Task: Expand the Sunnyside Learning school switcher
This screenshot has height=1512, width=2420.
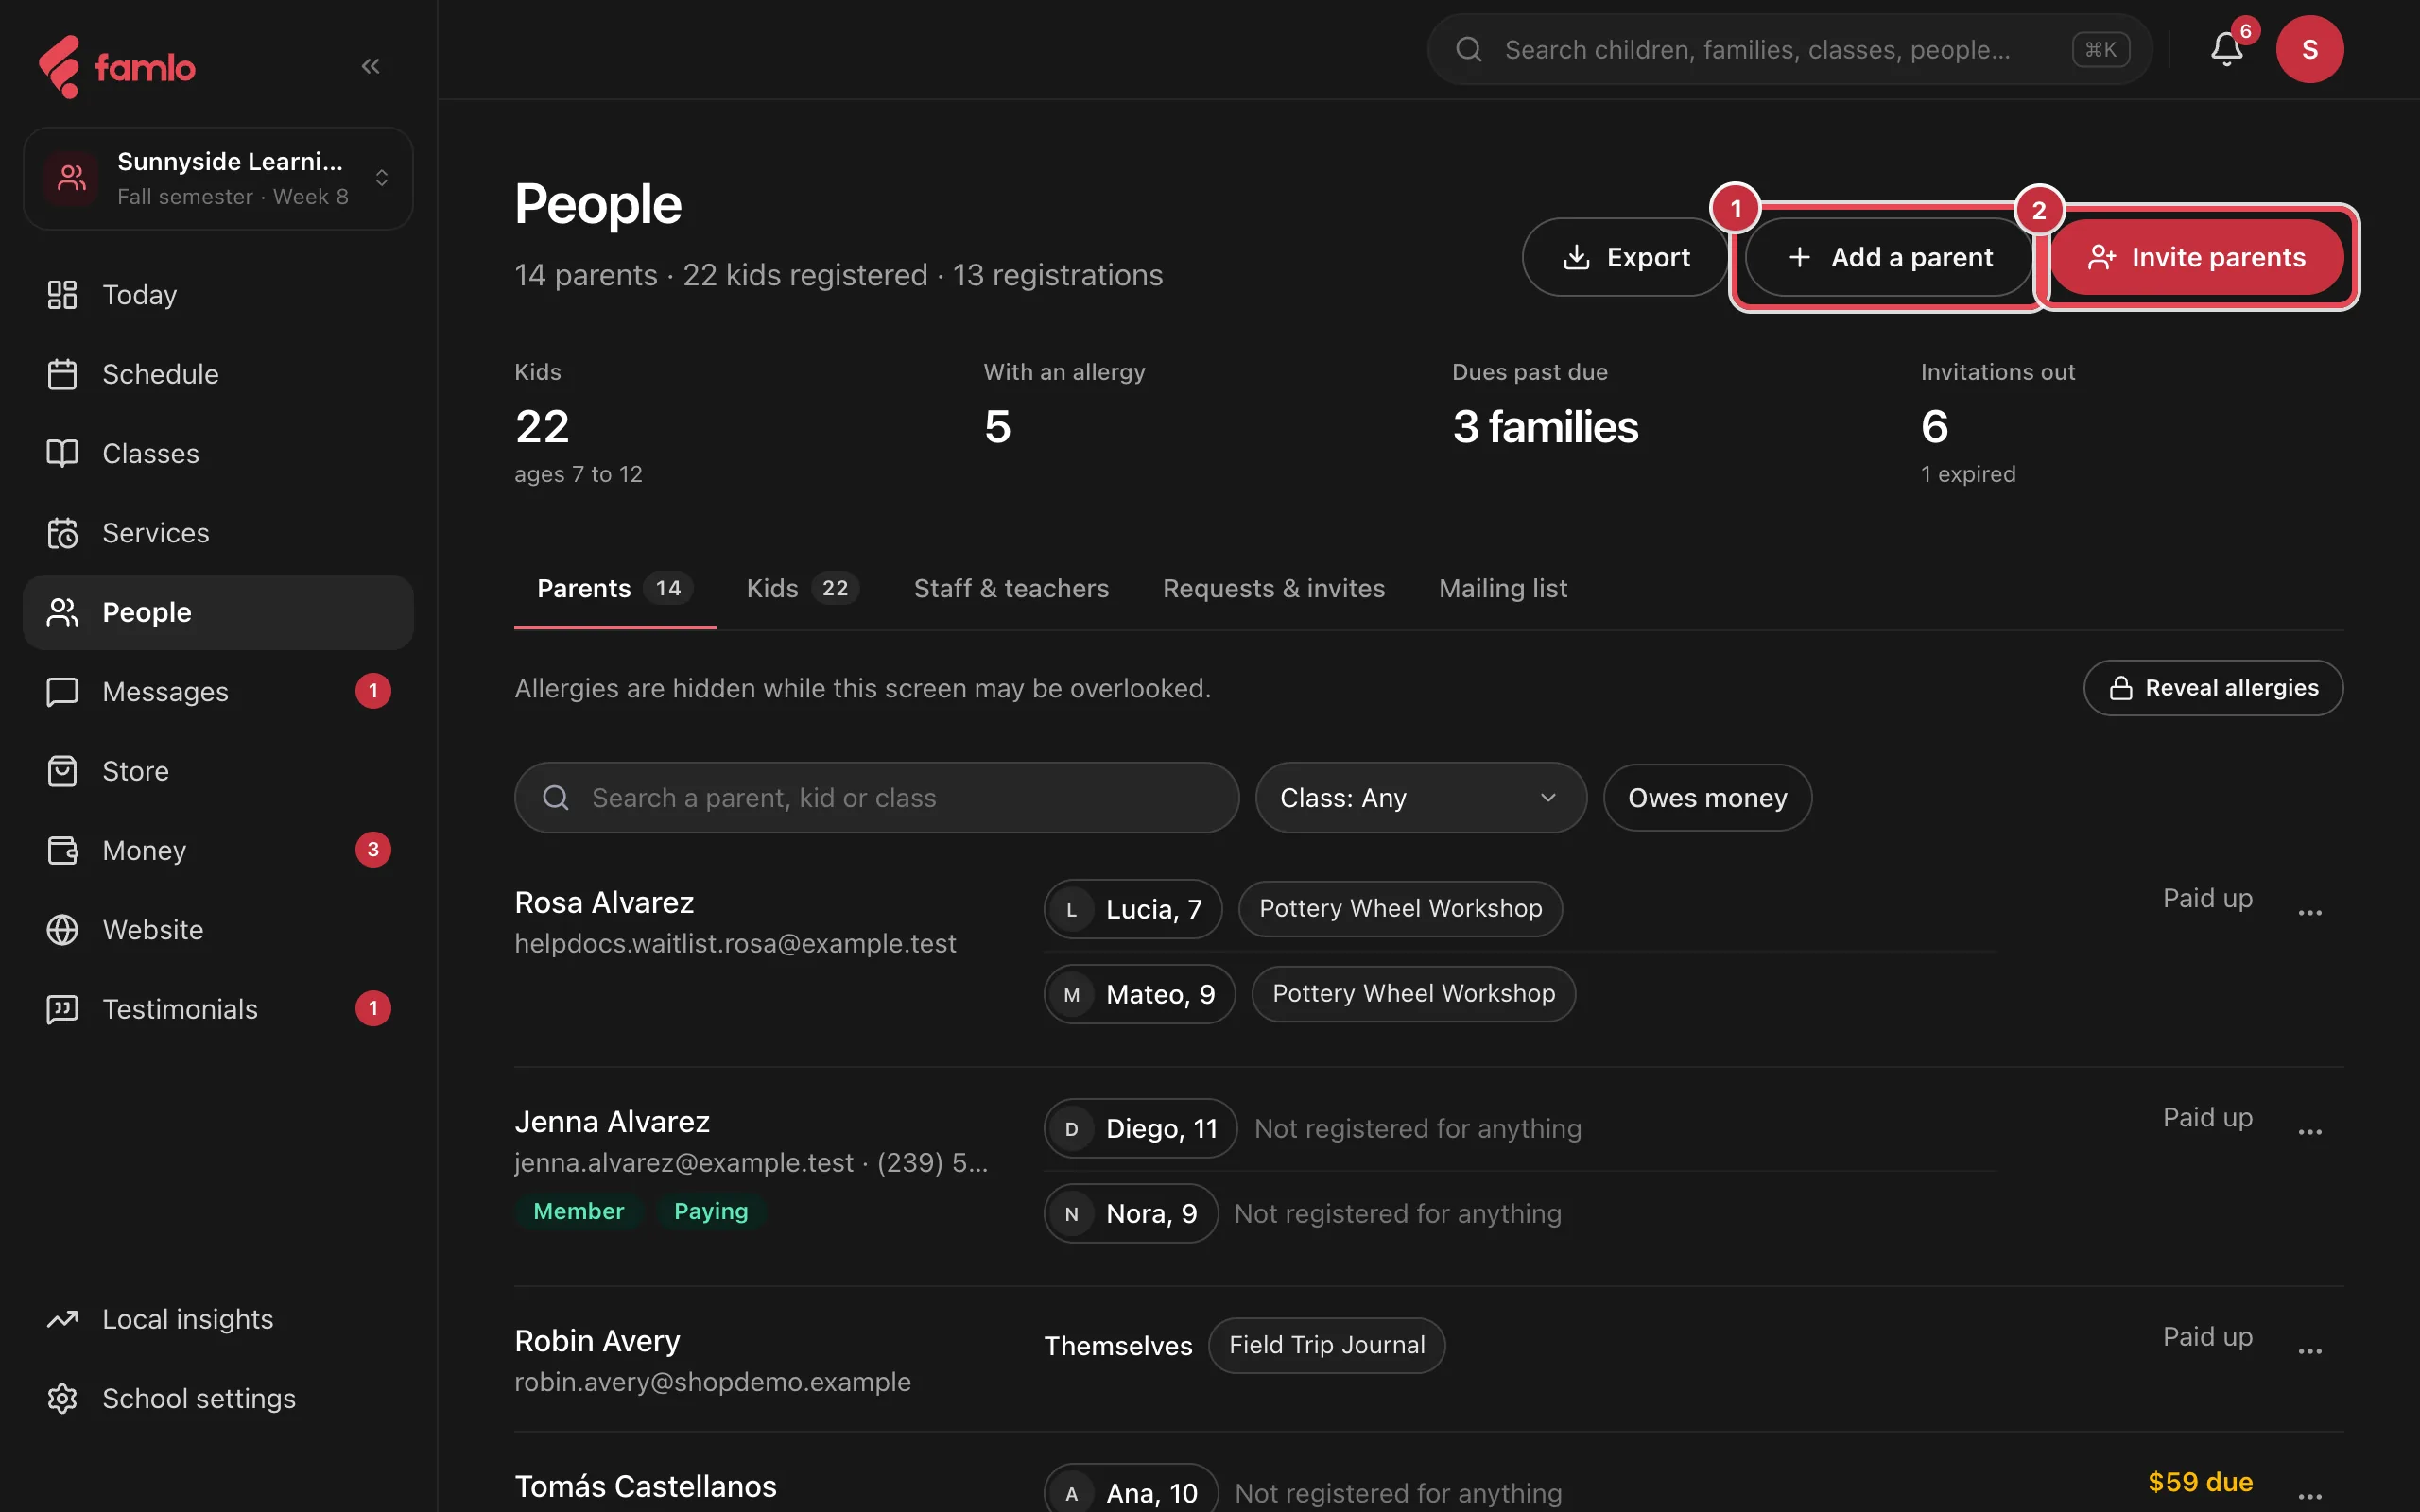Action: (x=218, y=179)
